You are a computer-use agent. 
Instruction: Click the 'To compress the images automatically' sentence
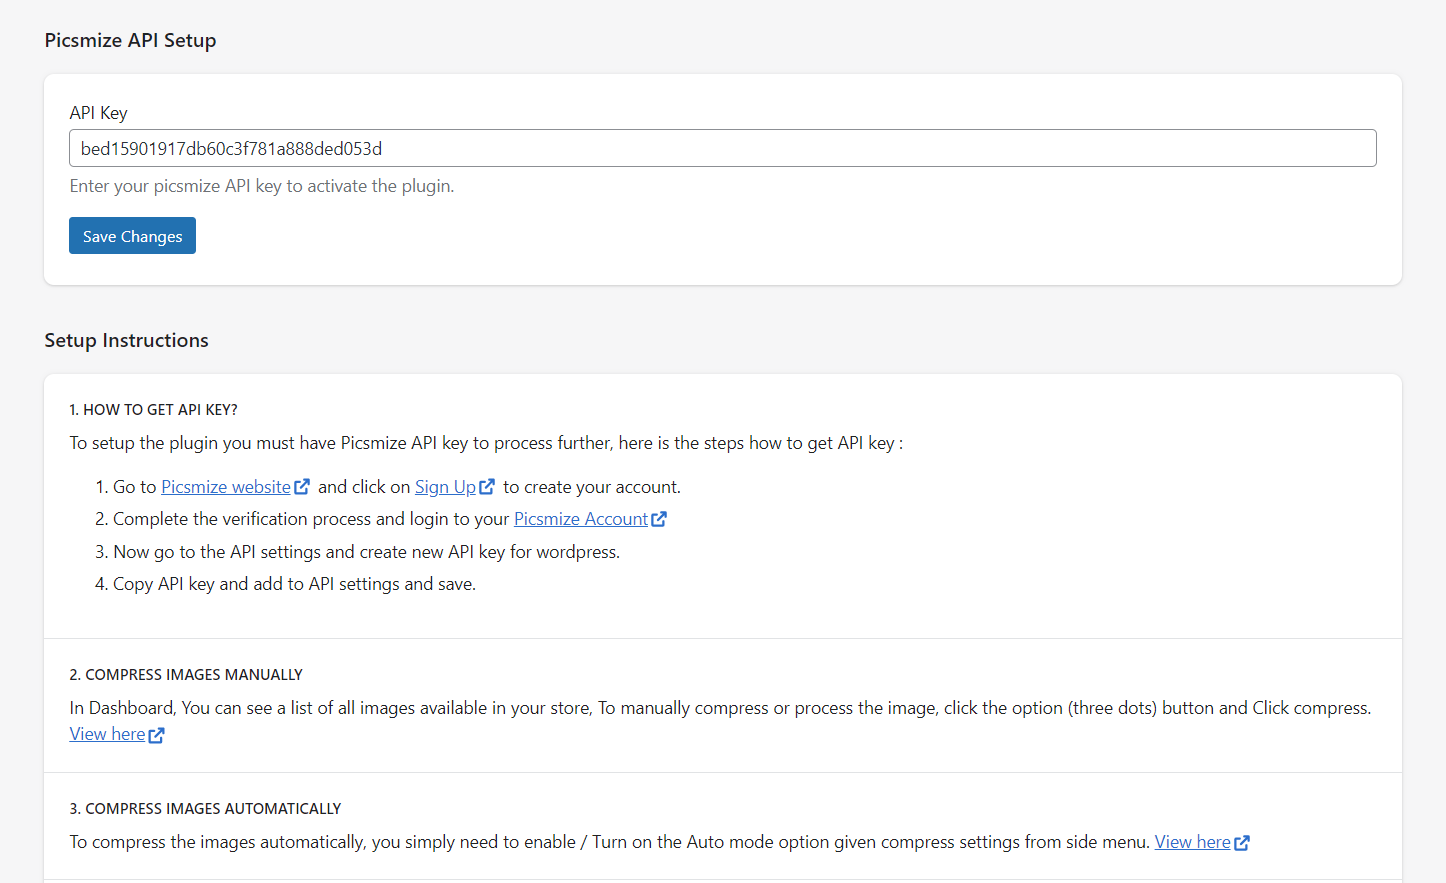click(609, 842)
